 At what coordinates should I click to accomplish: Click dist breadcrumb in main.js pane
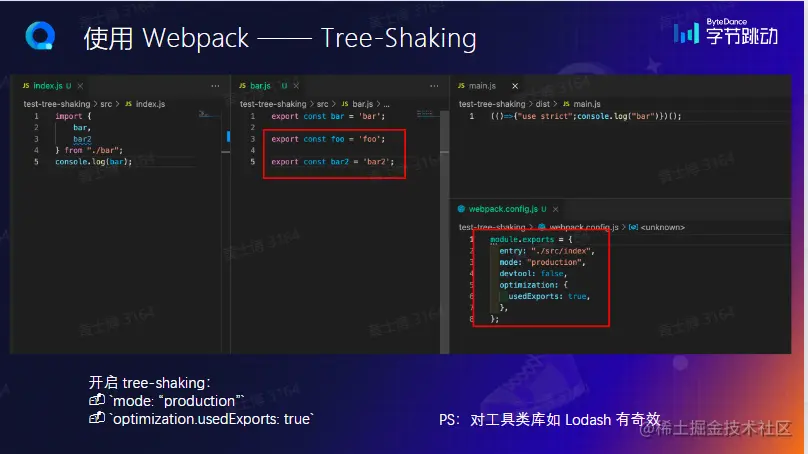(543, 104)
